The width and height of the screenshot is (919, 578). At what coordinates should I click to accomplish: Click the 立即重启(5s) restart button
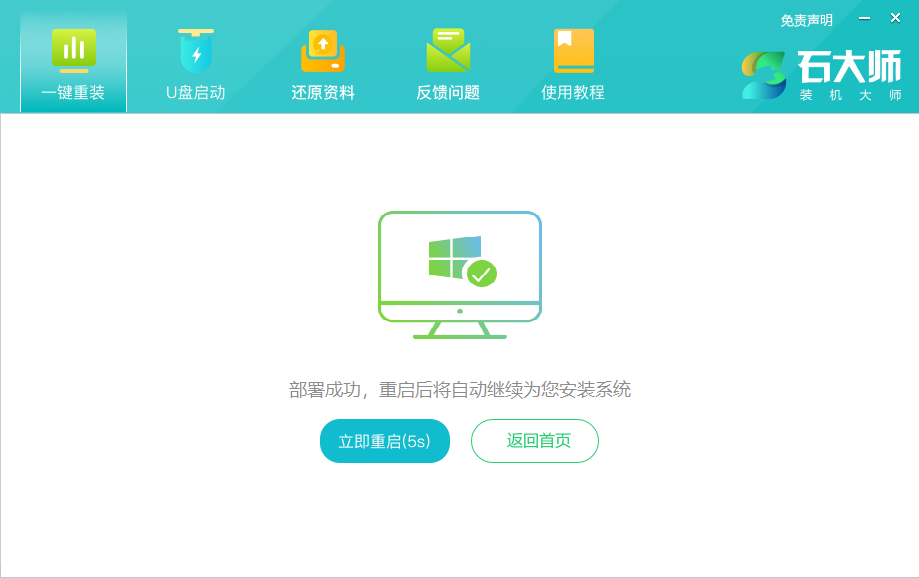tap(384, 440)
